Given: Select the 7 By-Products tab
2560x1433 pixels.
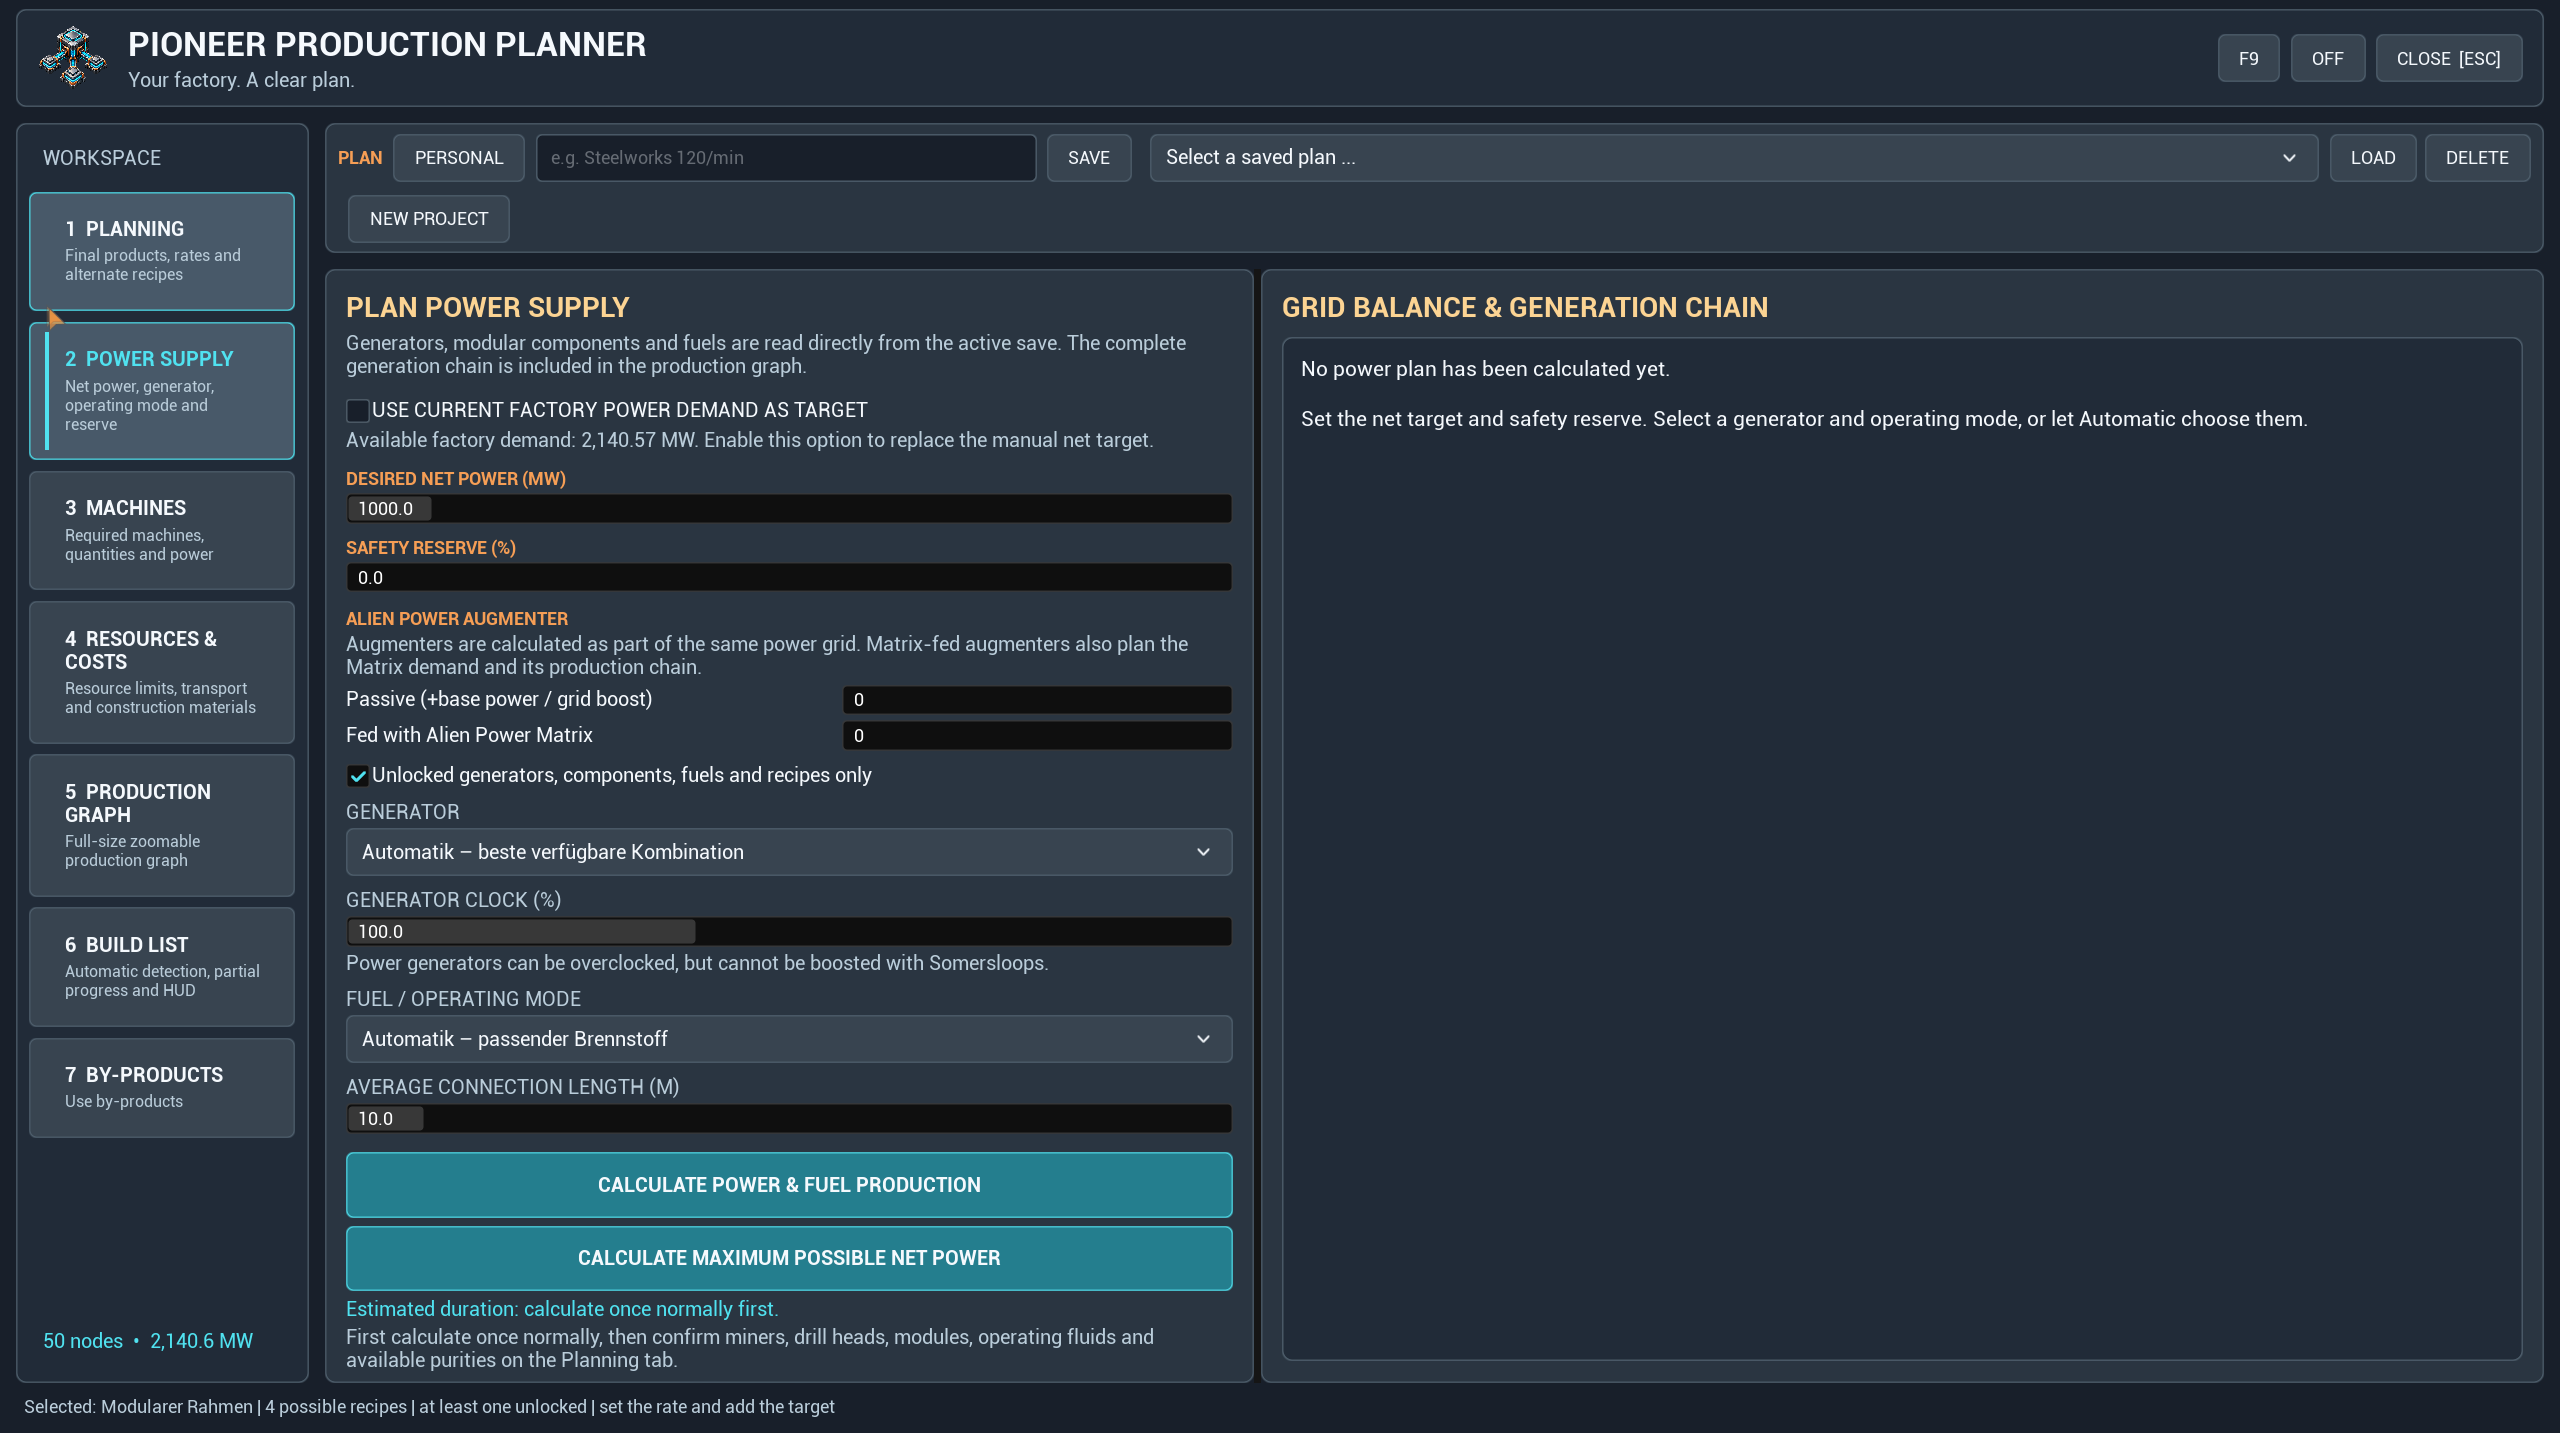Looking at the screenshot, I should pyautogui.click(x=162, y=1088).
